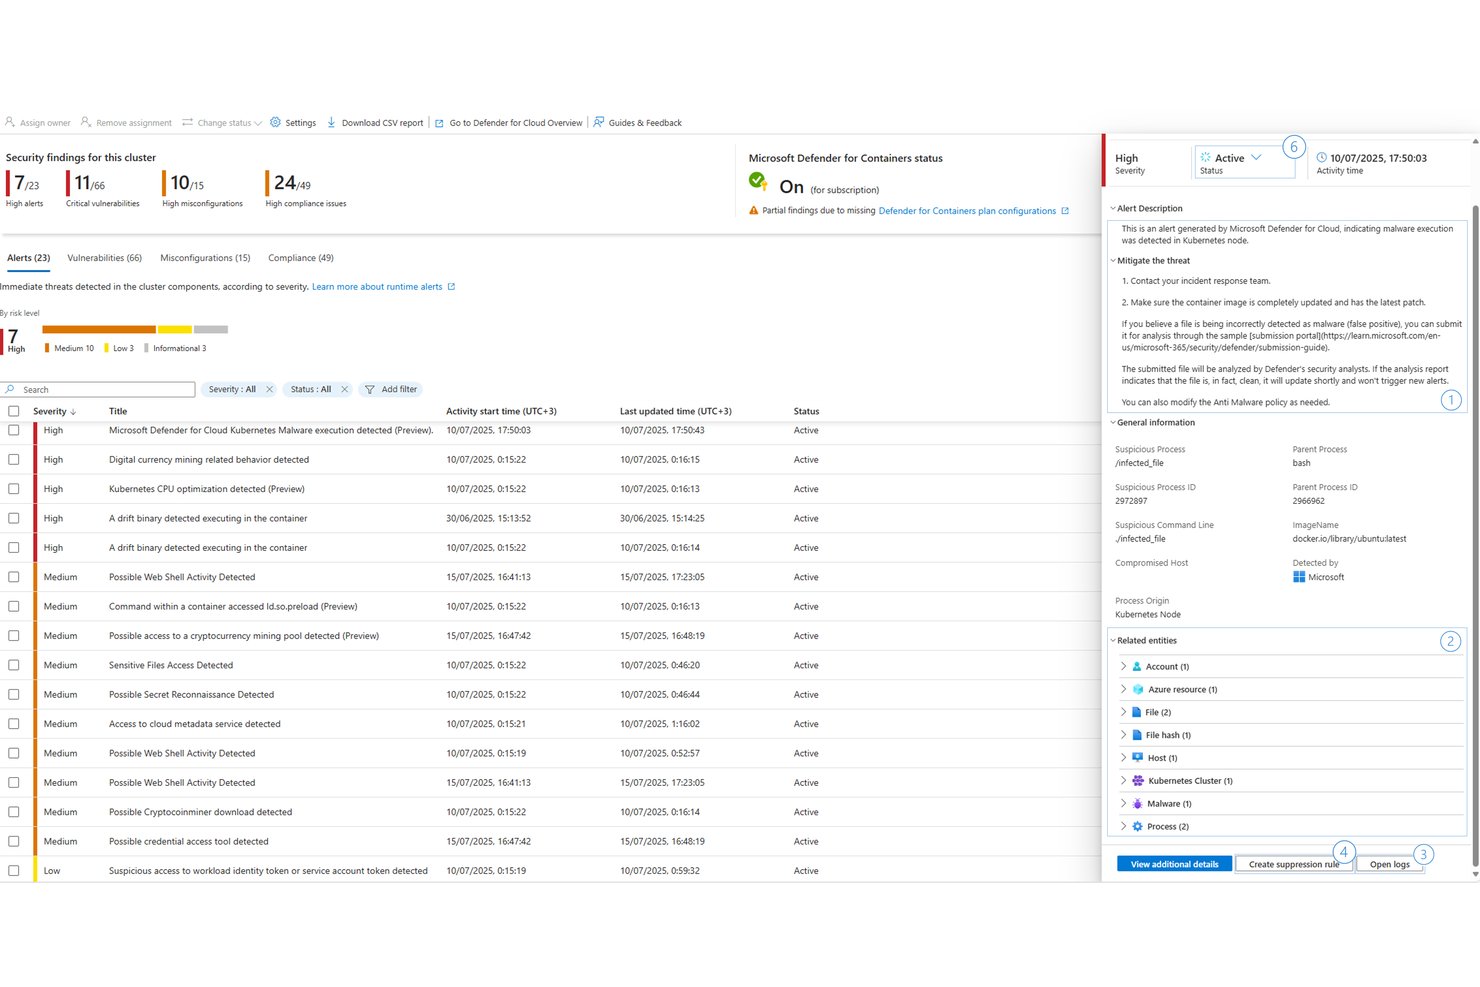Switch to the Vulnerabilities (66) tab
Screen dimensions: 1480x987
coord(104,258)
